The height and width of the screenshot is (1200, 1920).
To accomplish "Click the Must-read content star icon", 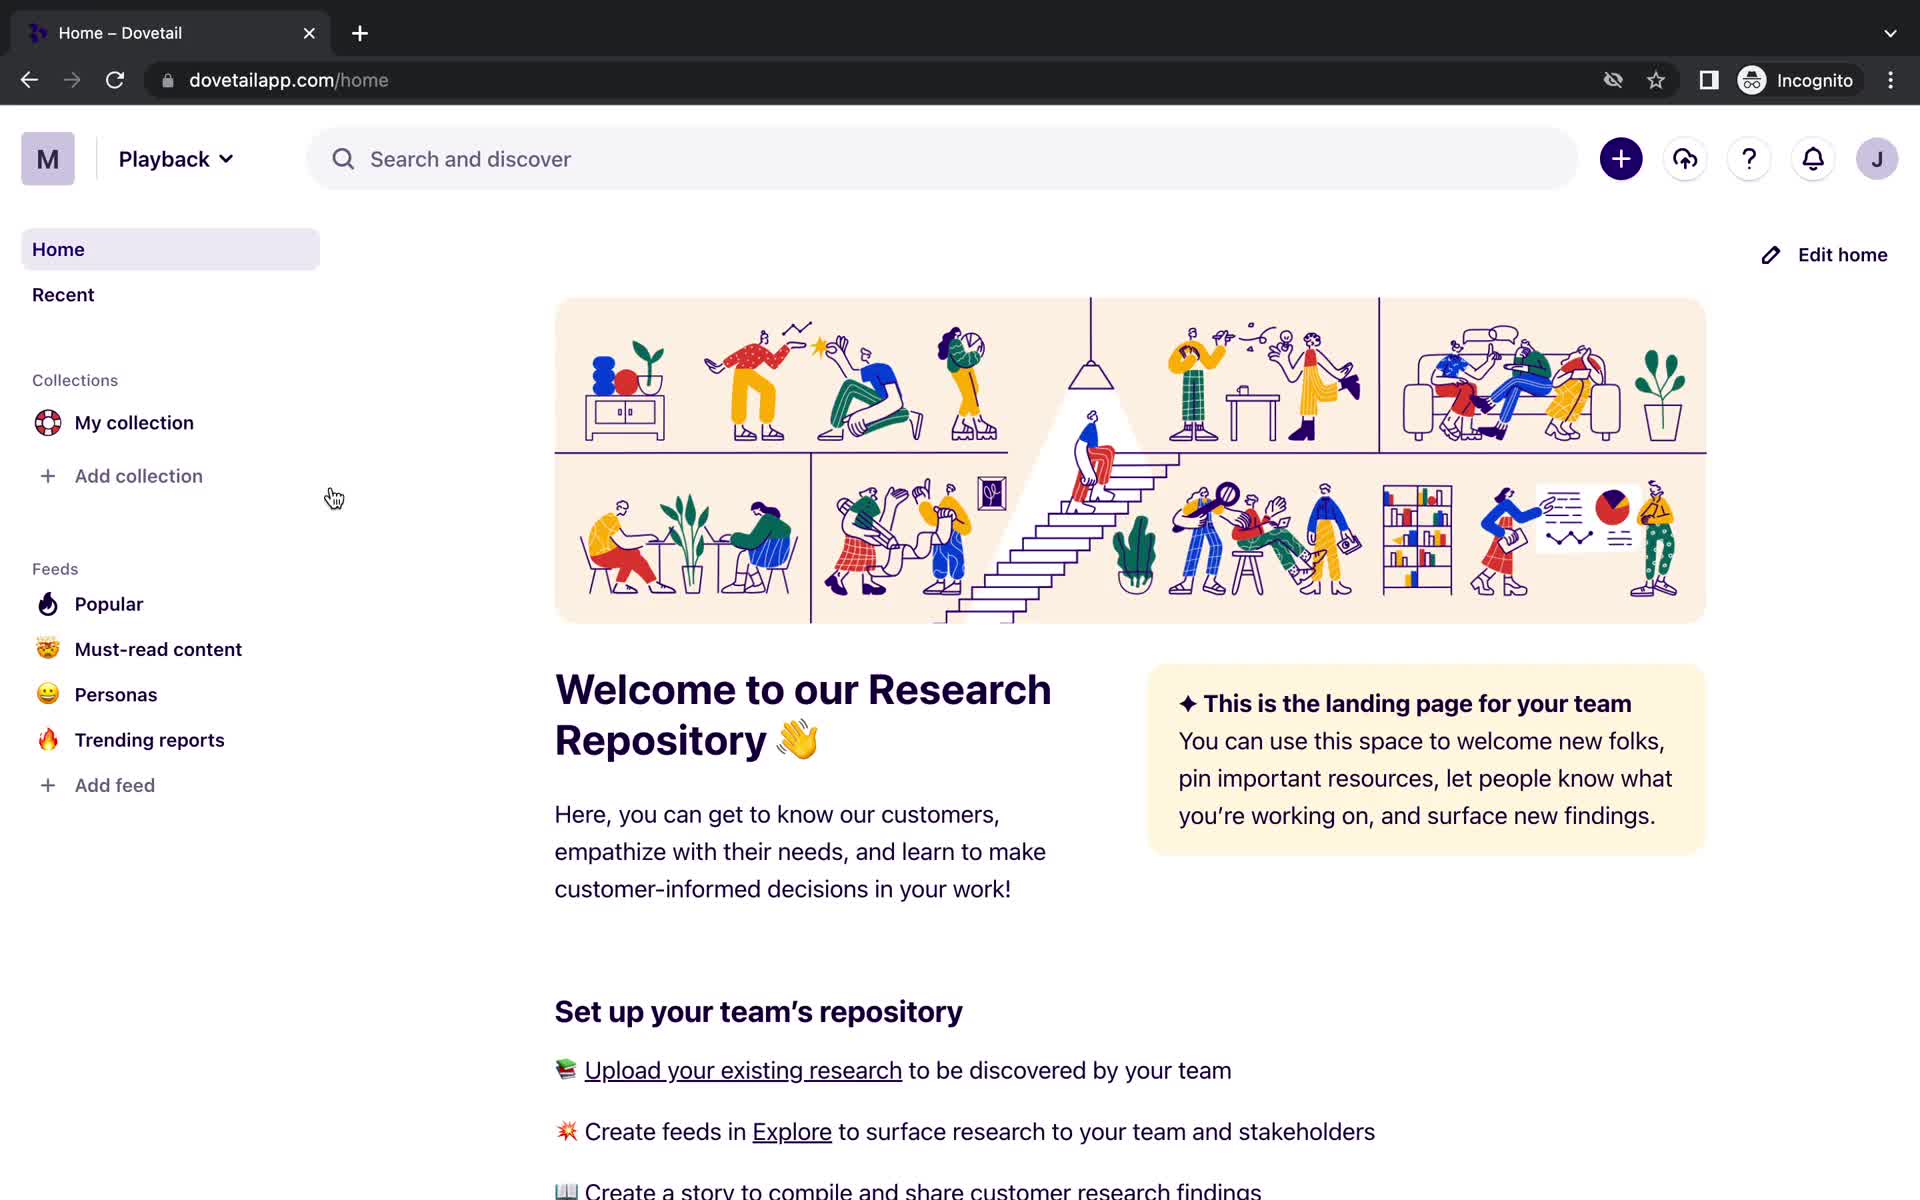I will pyautogui.click(x=47, y=648).
